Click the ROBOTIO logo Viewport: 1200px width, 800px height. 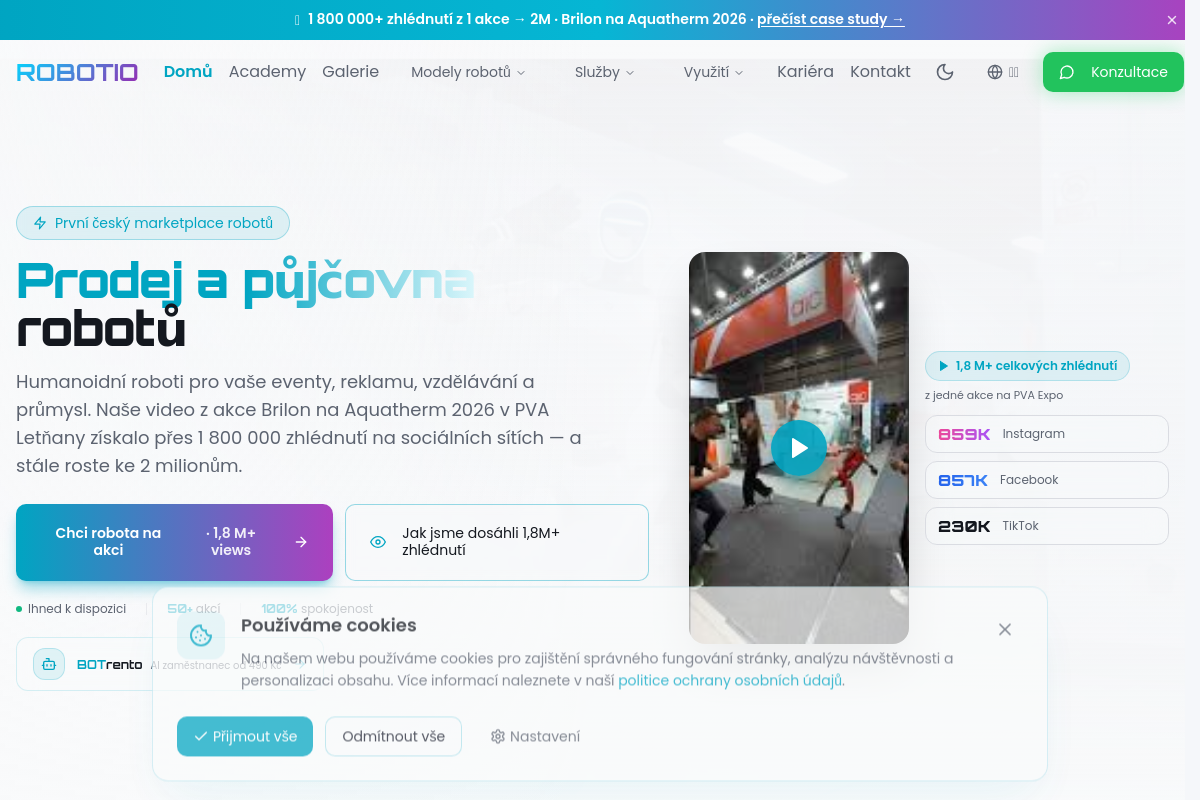tap(77, 72)
